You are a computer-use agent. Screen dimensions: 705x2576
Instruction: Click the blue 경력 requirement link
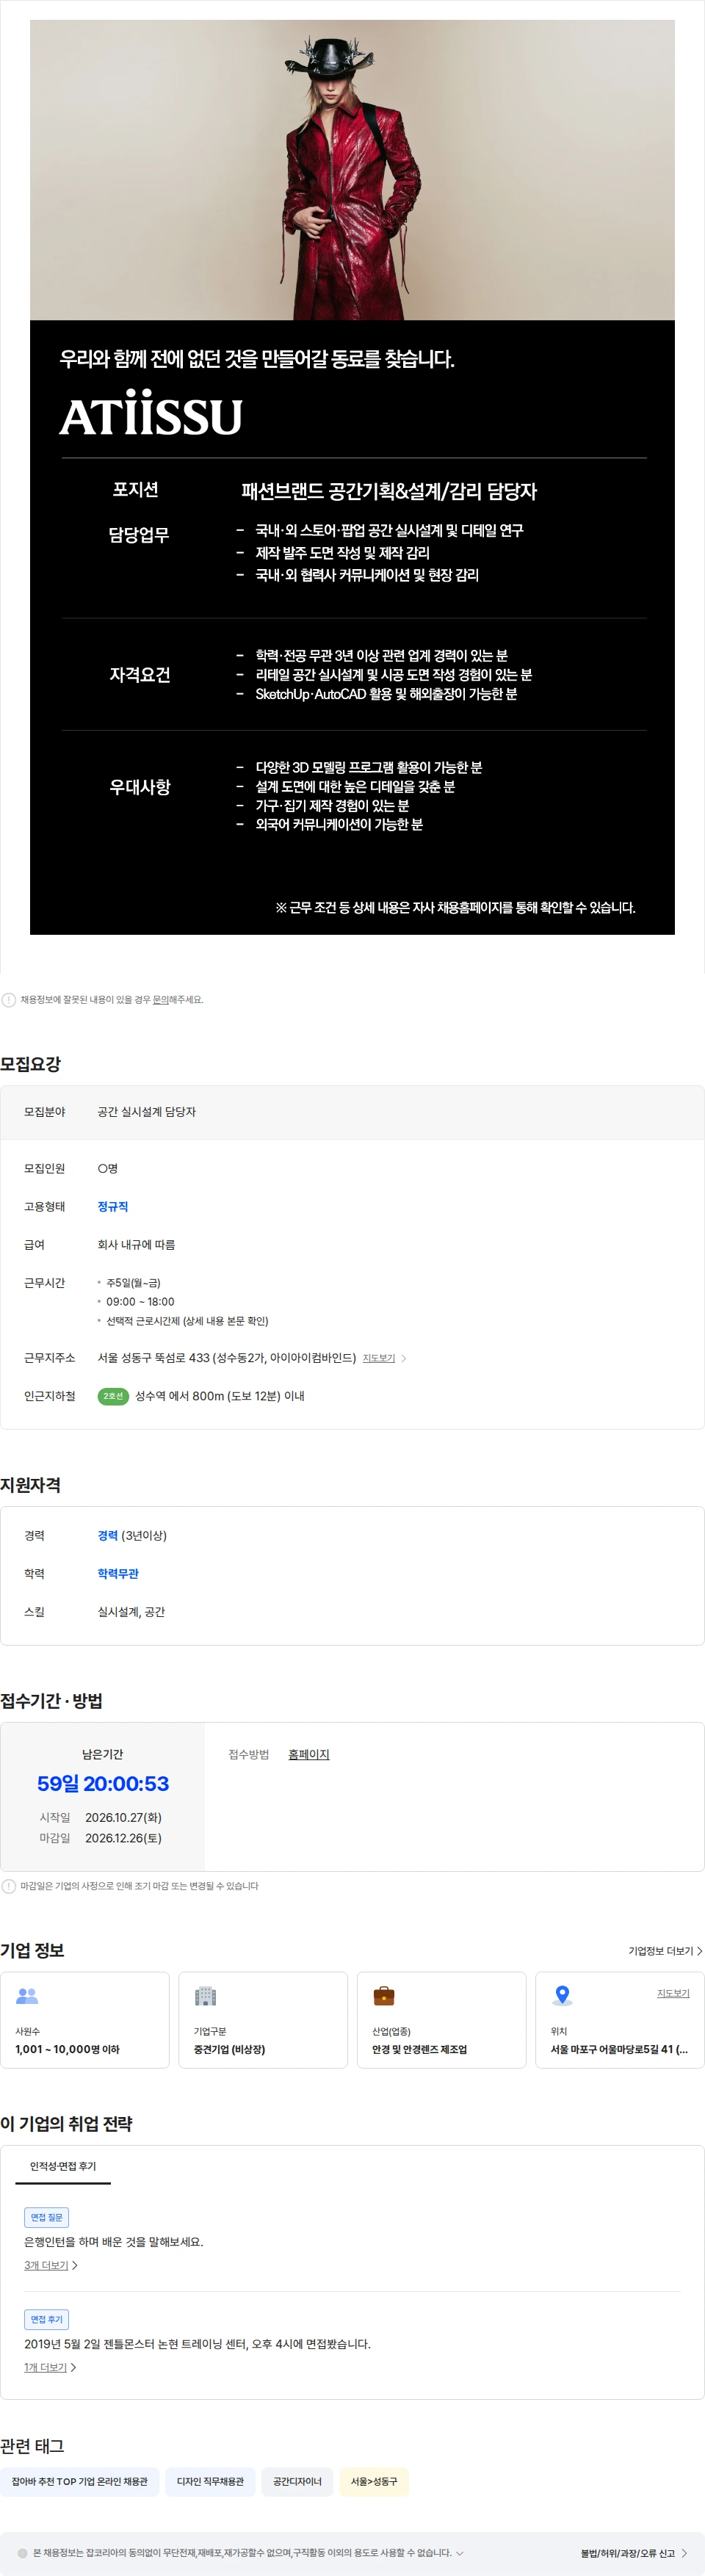pyautogui.click(x=107, y=1536)
